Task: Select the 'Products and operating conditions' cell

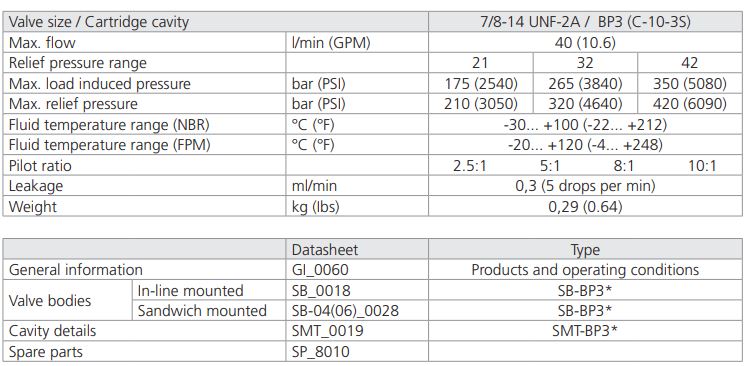Action: point(585,270)
